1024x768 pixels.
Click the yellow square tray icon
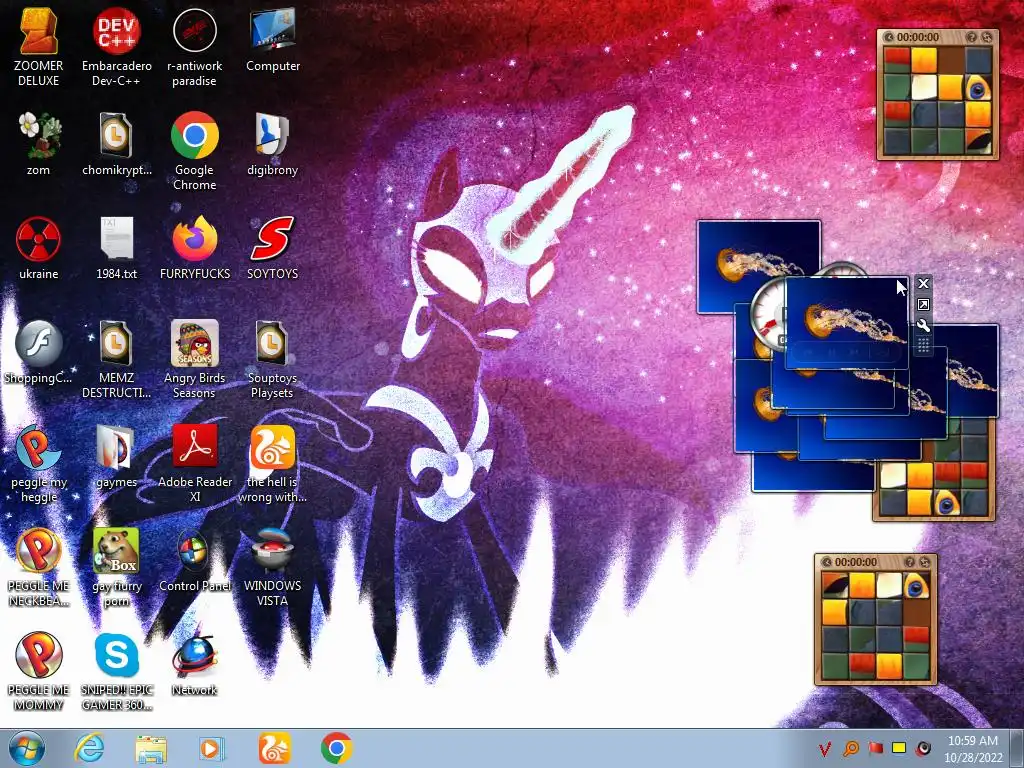pos(899,748)
